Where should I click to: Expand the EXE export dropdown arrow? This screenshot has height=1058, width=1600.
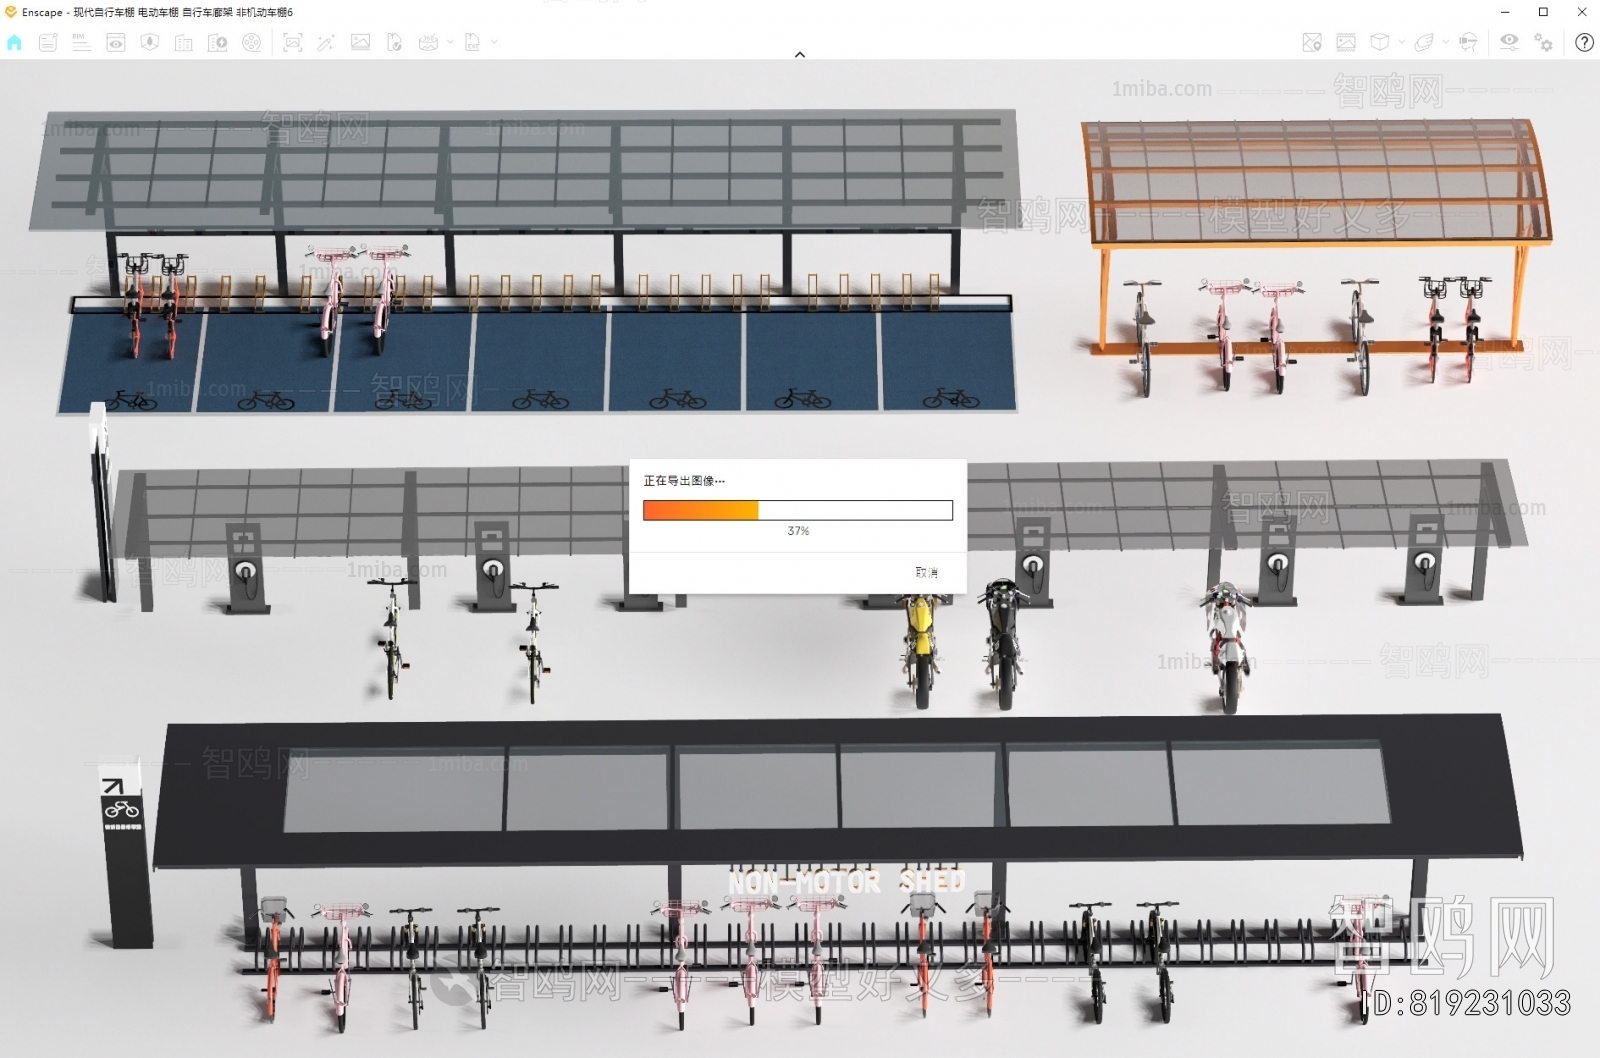pyautogui.click(x=494, y=42)
